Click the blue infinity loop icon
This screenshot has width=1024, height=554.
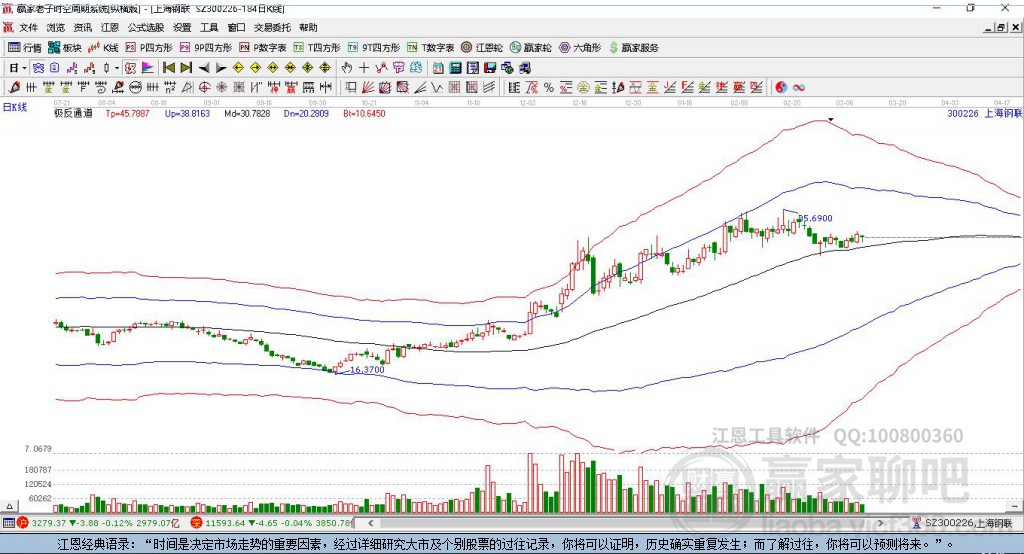(x=799, y=88)
